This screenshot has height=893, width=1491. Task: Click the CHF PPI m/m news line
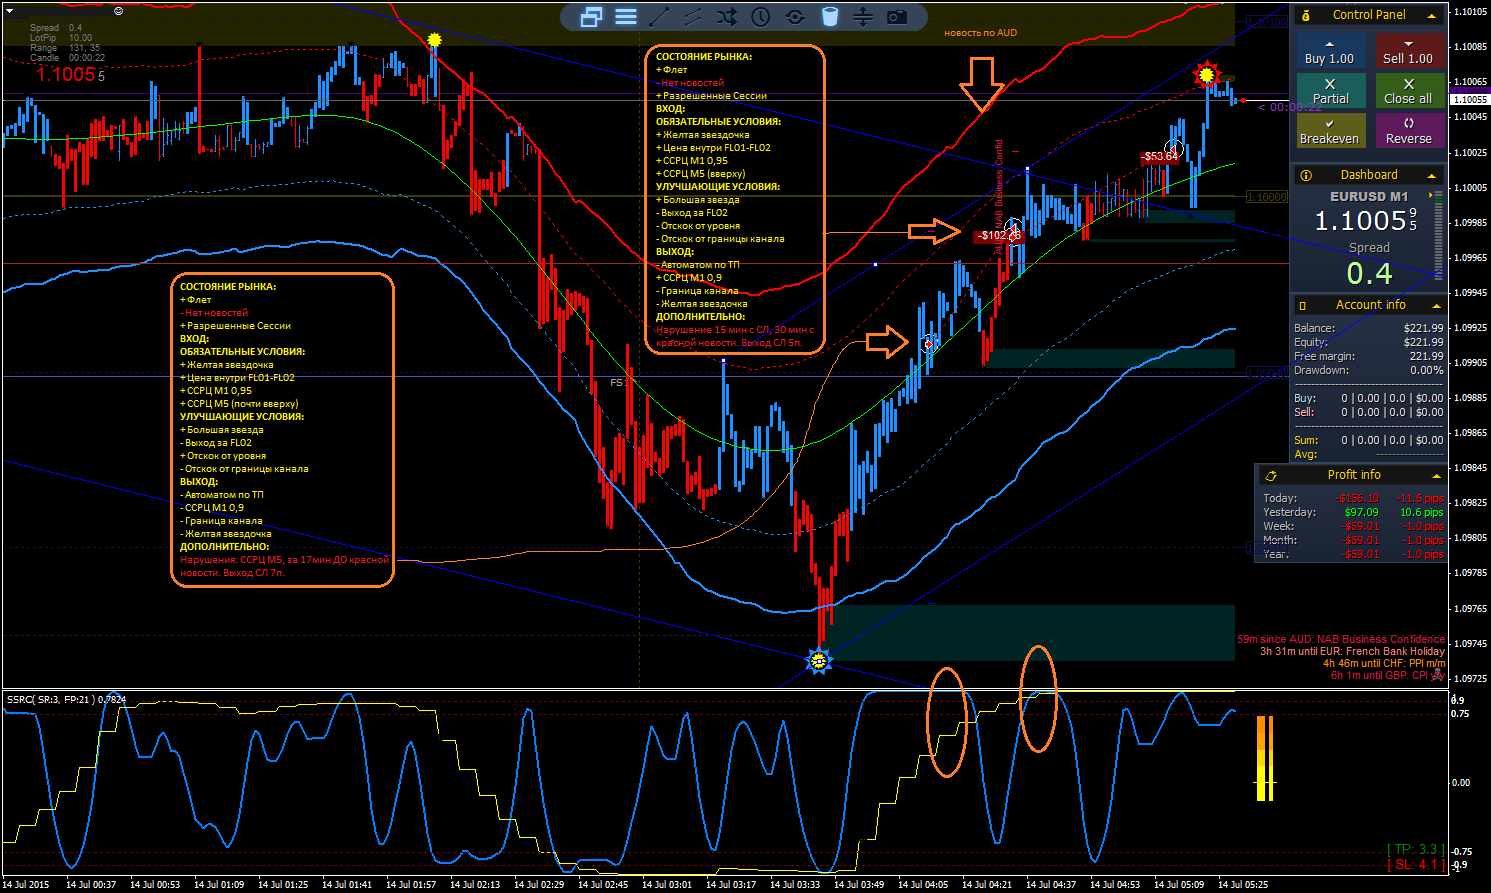[x=1384, y=663]
